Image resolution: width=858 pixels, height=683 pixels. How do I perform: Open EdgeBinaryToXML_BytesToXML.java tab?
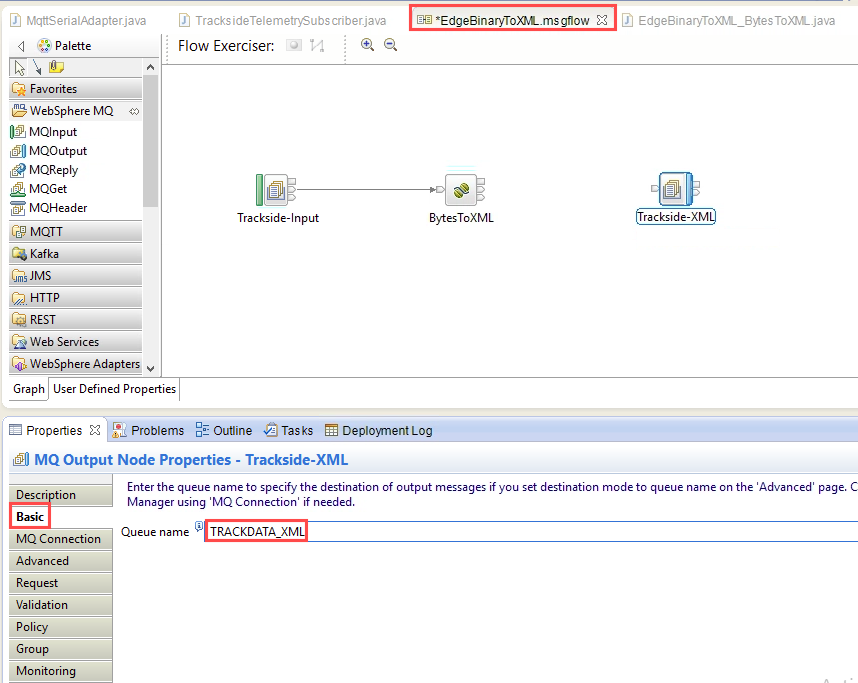[x=729, y=21]
